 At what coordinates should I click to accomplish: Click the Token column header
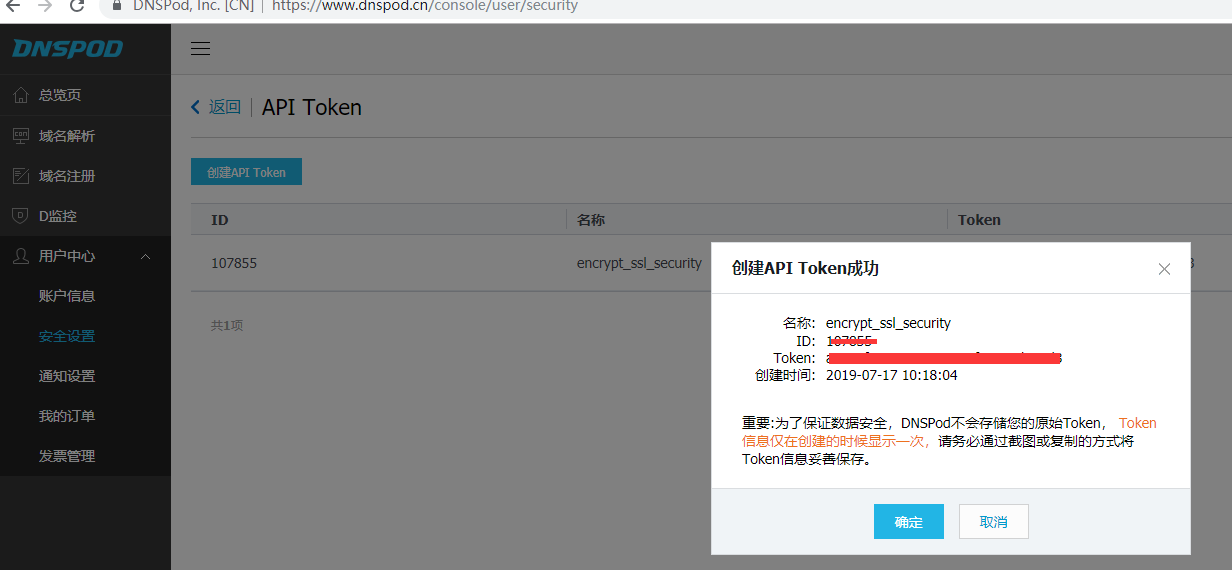[x=979, y=220]
